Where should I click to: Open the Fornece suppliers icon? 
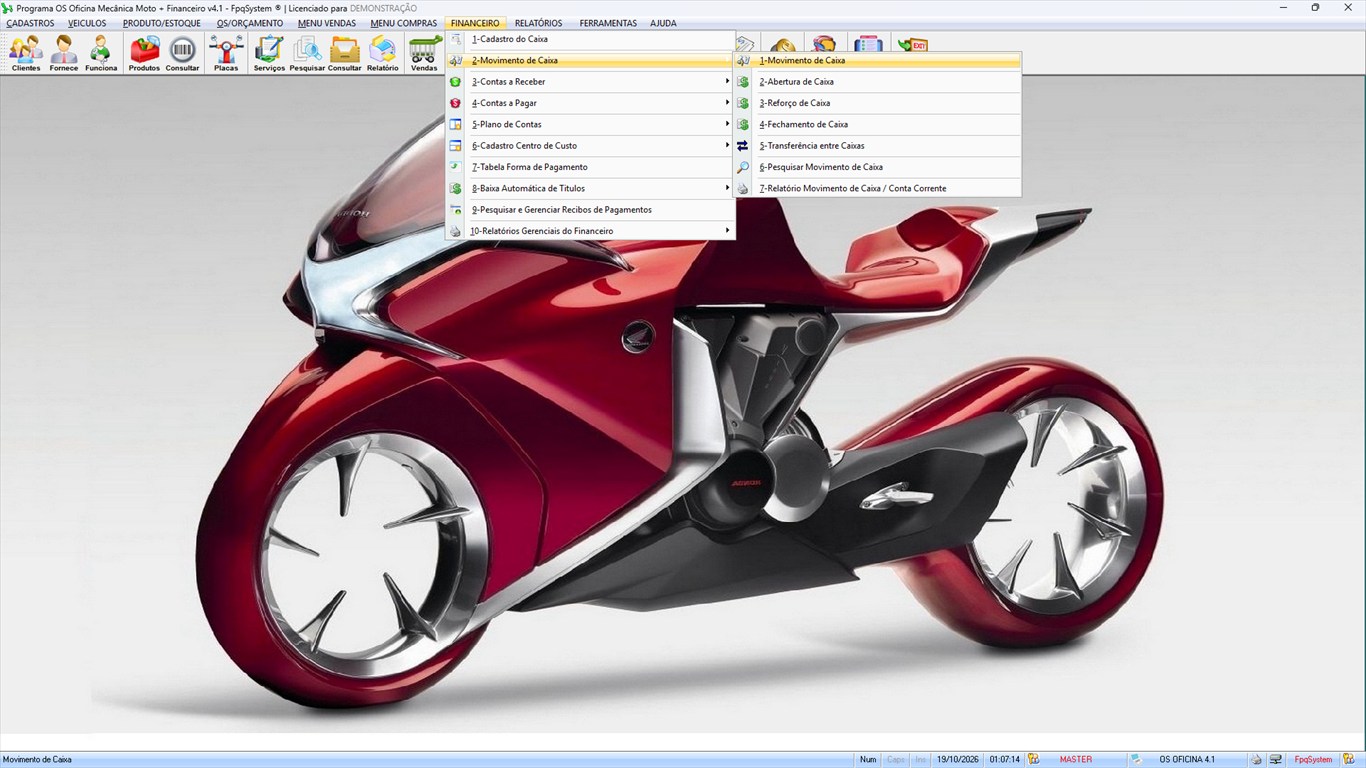click(x=64, y=53)
